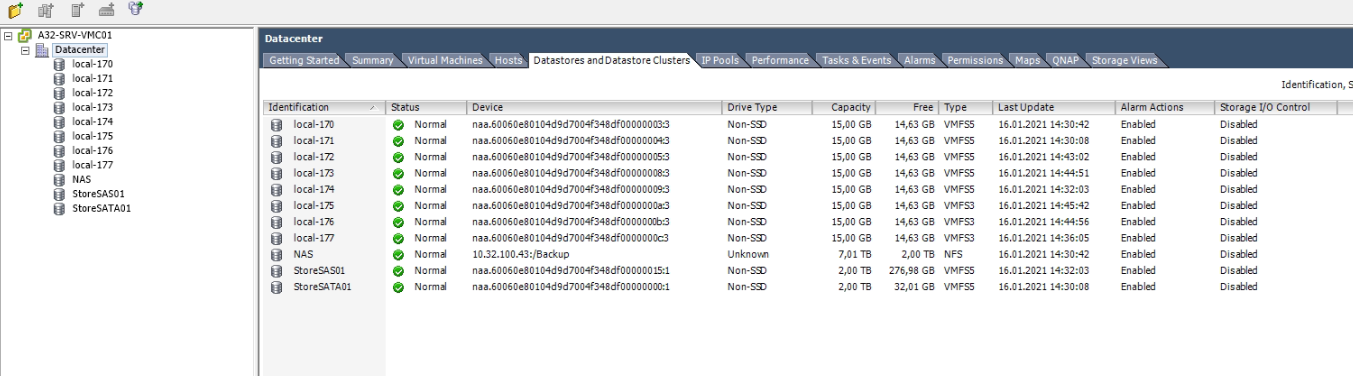Sort by the Free column header
This screenshot has width=1353, height=376.
click(x=908, y=107)
